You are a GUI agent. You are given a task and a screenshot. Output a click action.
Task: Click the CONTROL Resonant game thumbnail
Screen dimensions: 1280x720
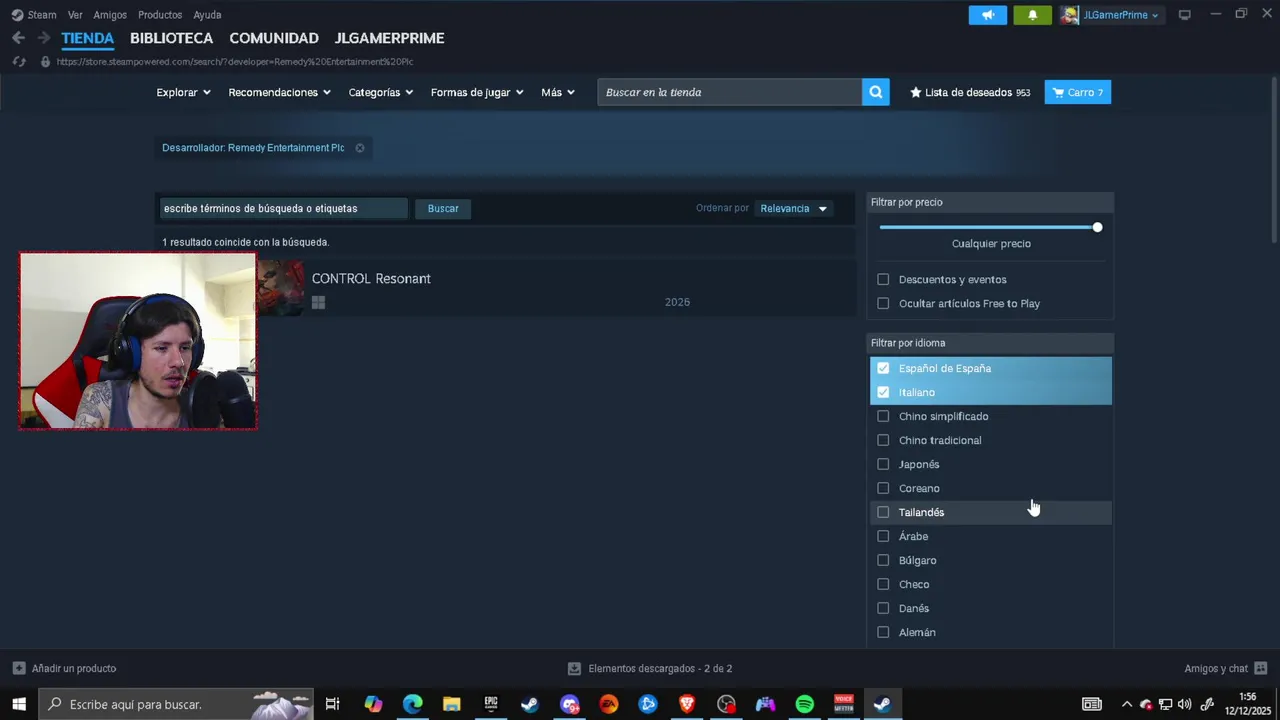280,288
